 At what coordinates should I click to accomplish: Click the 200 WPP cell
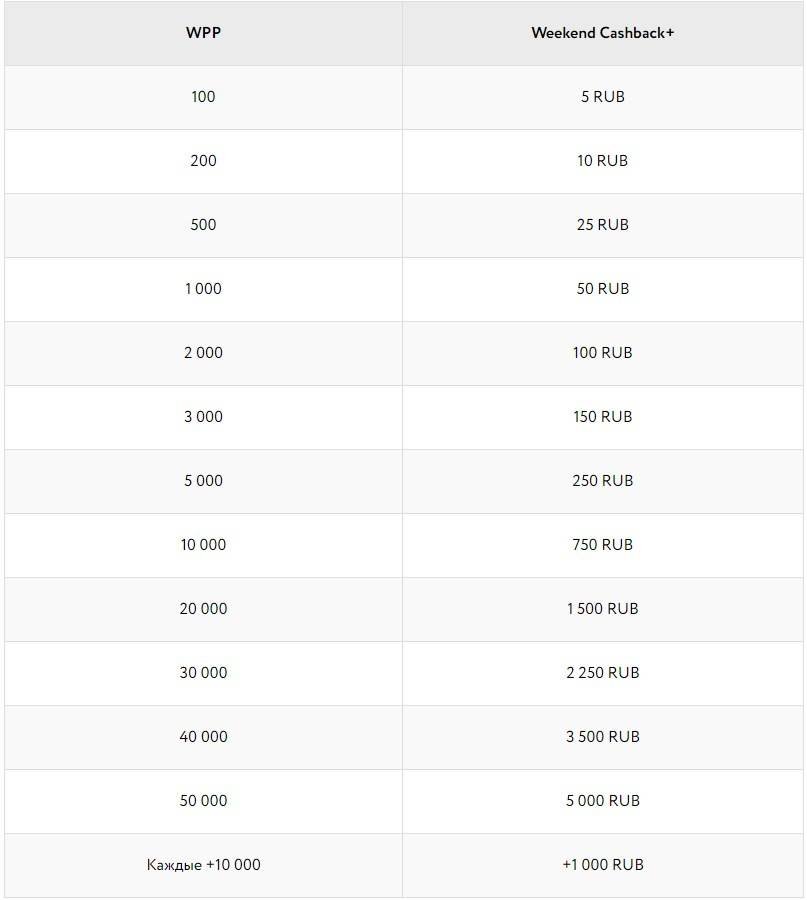coord(203,161)
